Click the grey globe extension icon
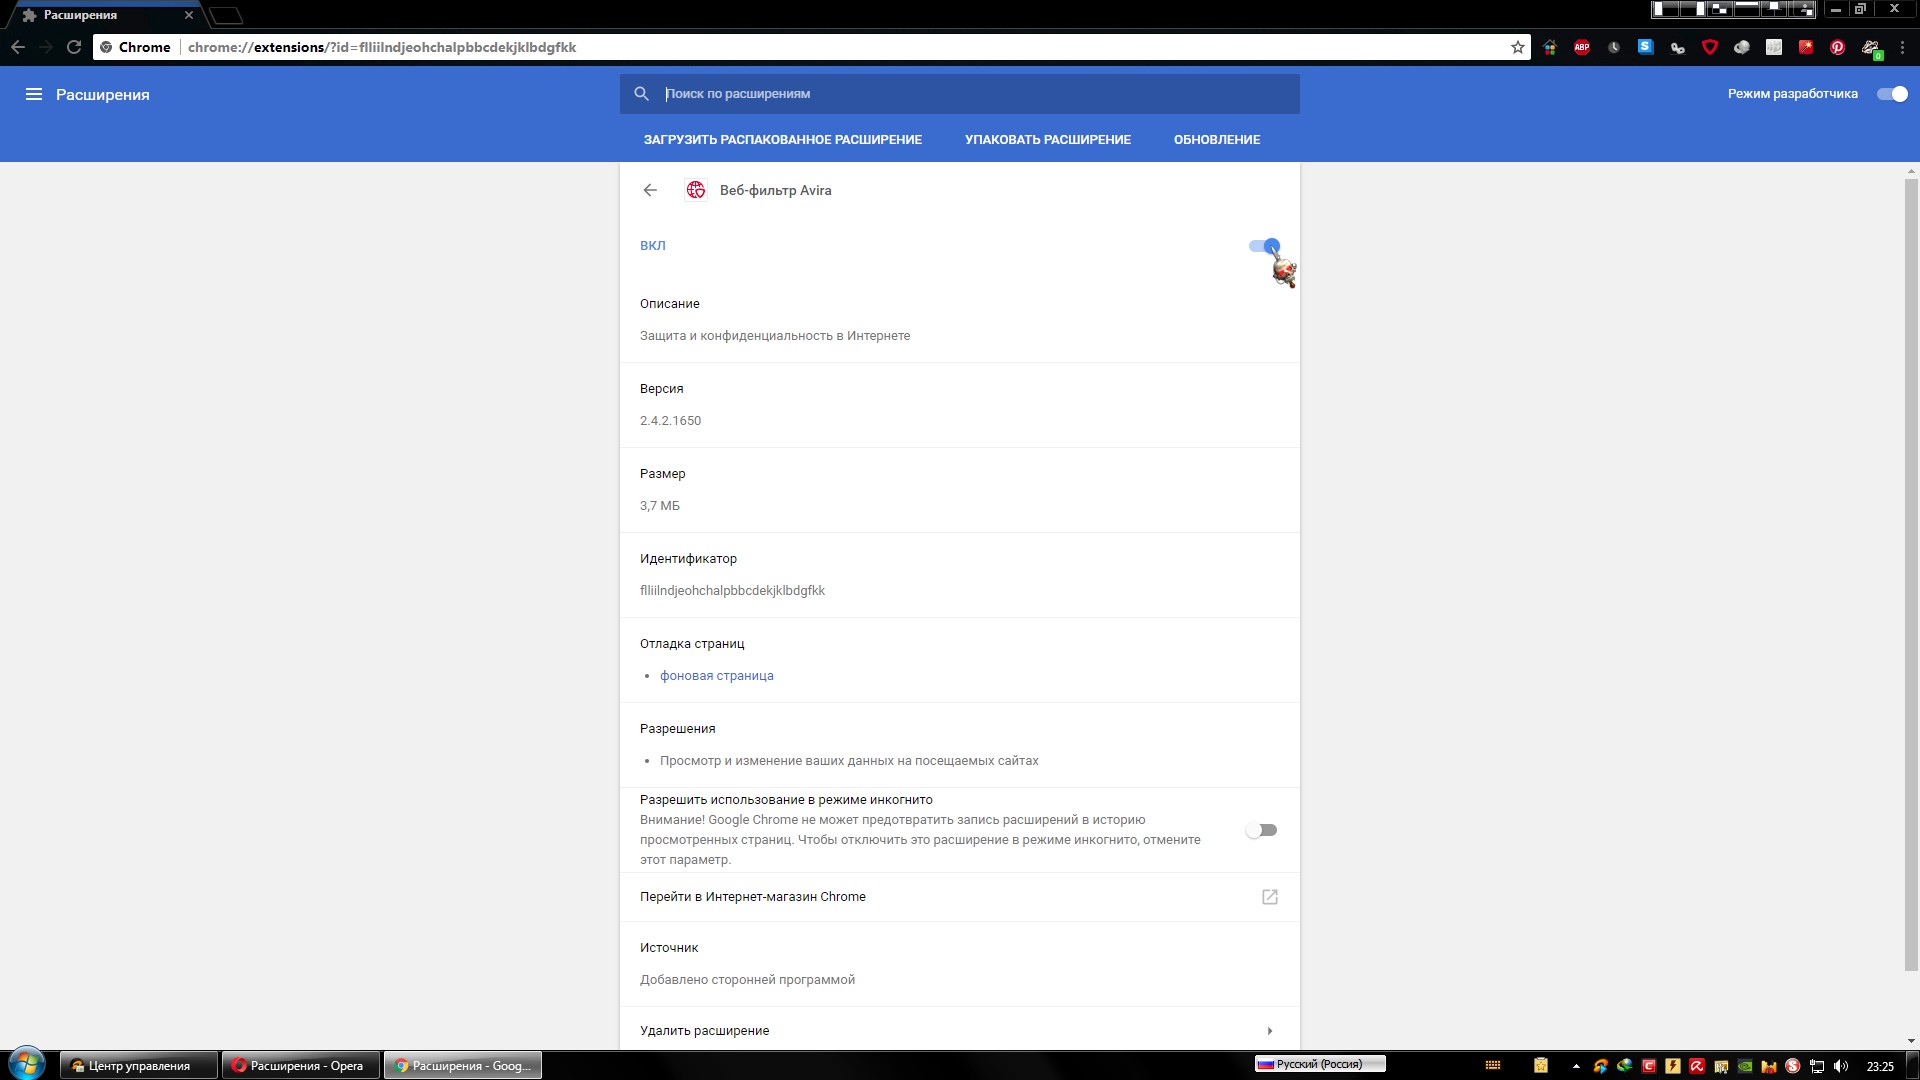The width and height of the screenshot is (1920, 1080). pyautogui.click(x=1742, y=47)
